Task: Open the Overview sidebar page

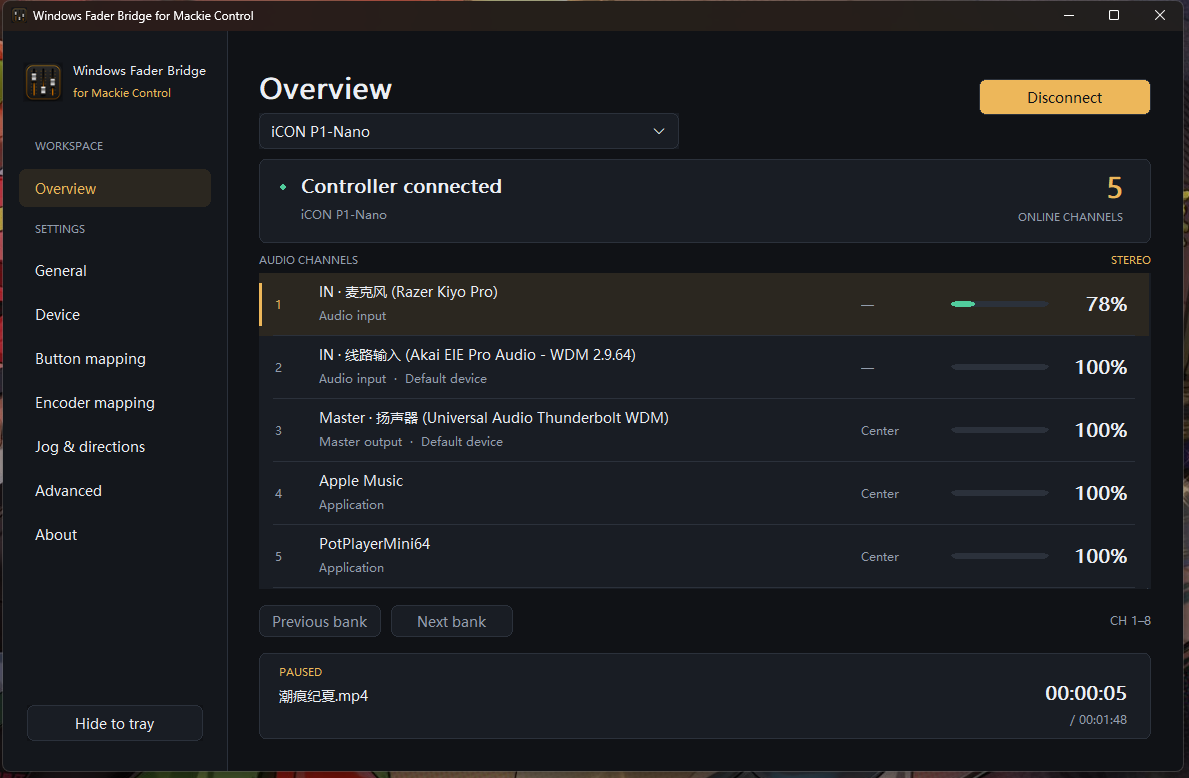Action: (115, 188)
